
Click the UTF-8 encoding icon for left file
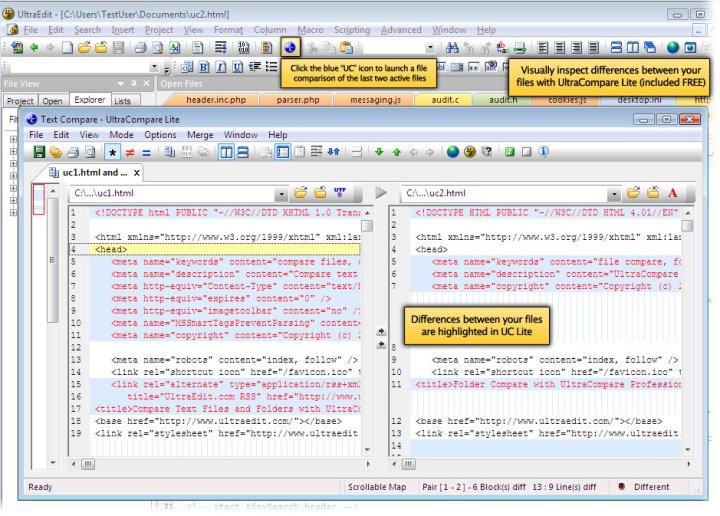pos(340,193)
